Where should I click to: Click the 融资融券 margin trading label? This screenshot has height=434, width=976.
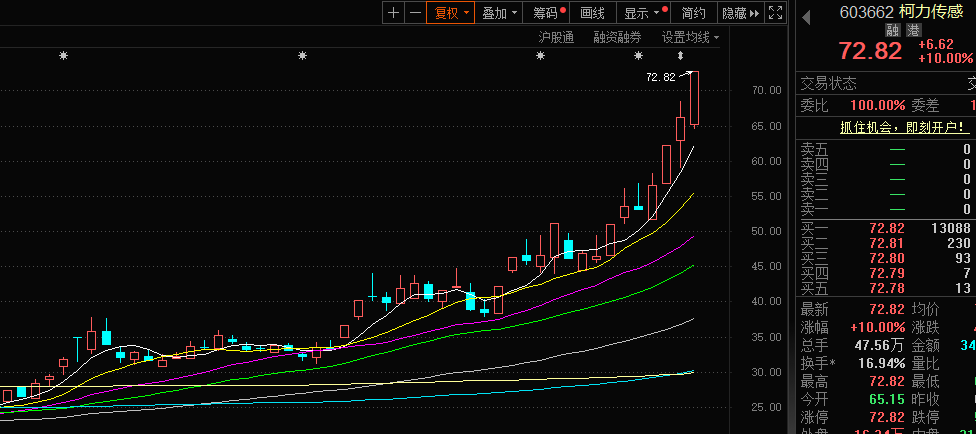617,37
